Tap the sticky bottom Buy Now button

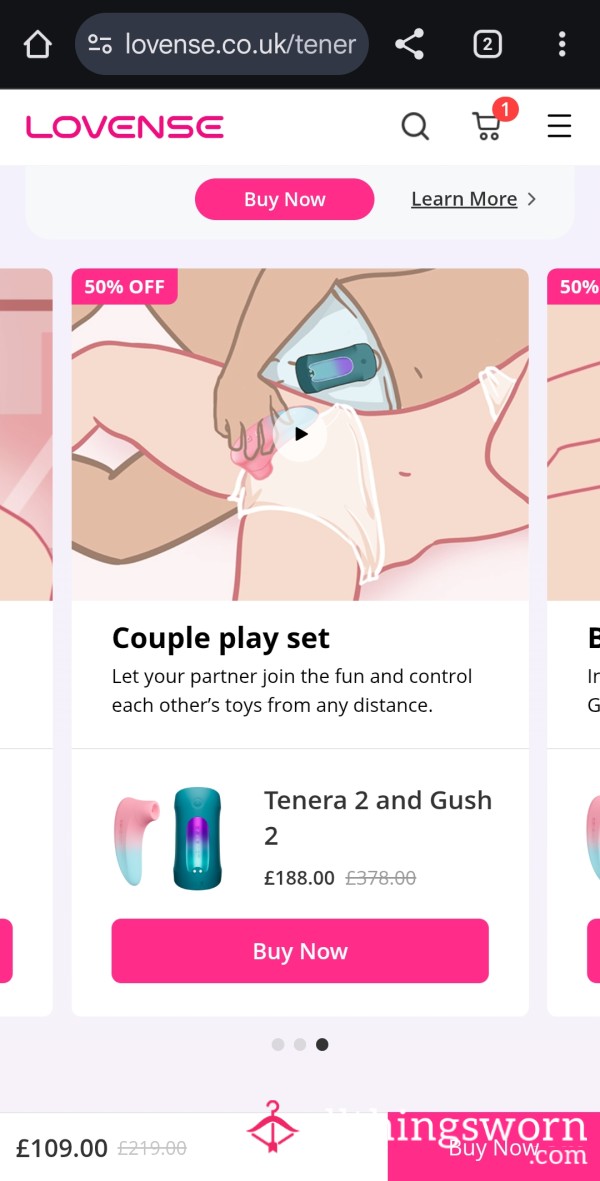494,1148
